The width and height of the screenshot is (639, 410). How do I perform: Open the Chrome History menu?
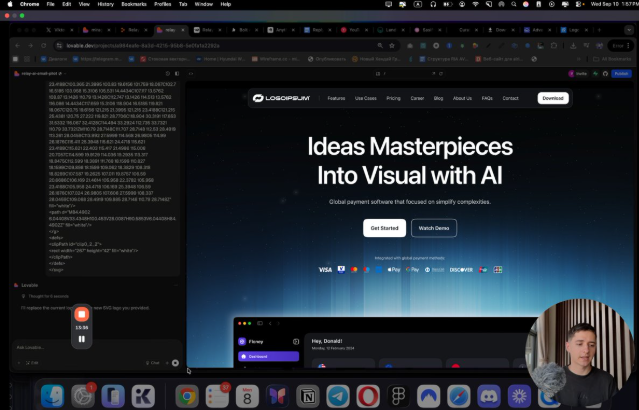coord(106,4)
